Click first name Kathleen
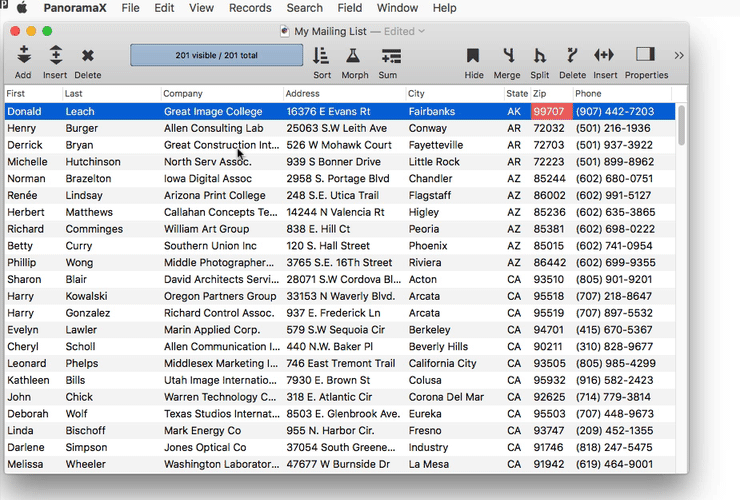The image size is (740, 500). coord(28,380)
